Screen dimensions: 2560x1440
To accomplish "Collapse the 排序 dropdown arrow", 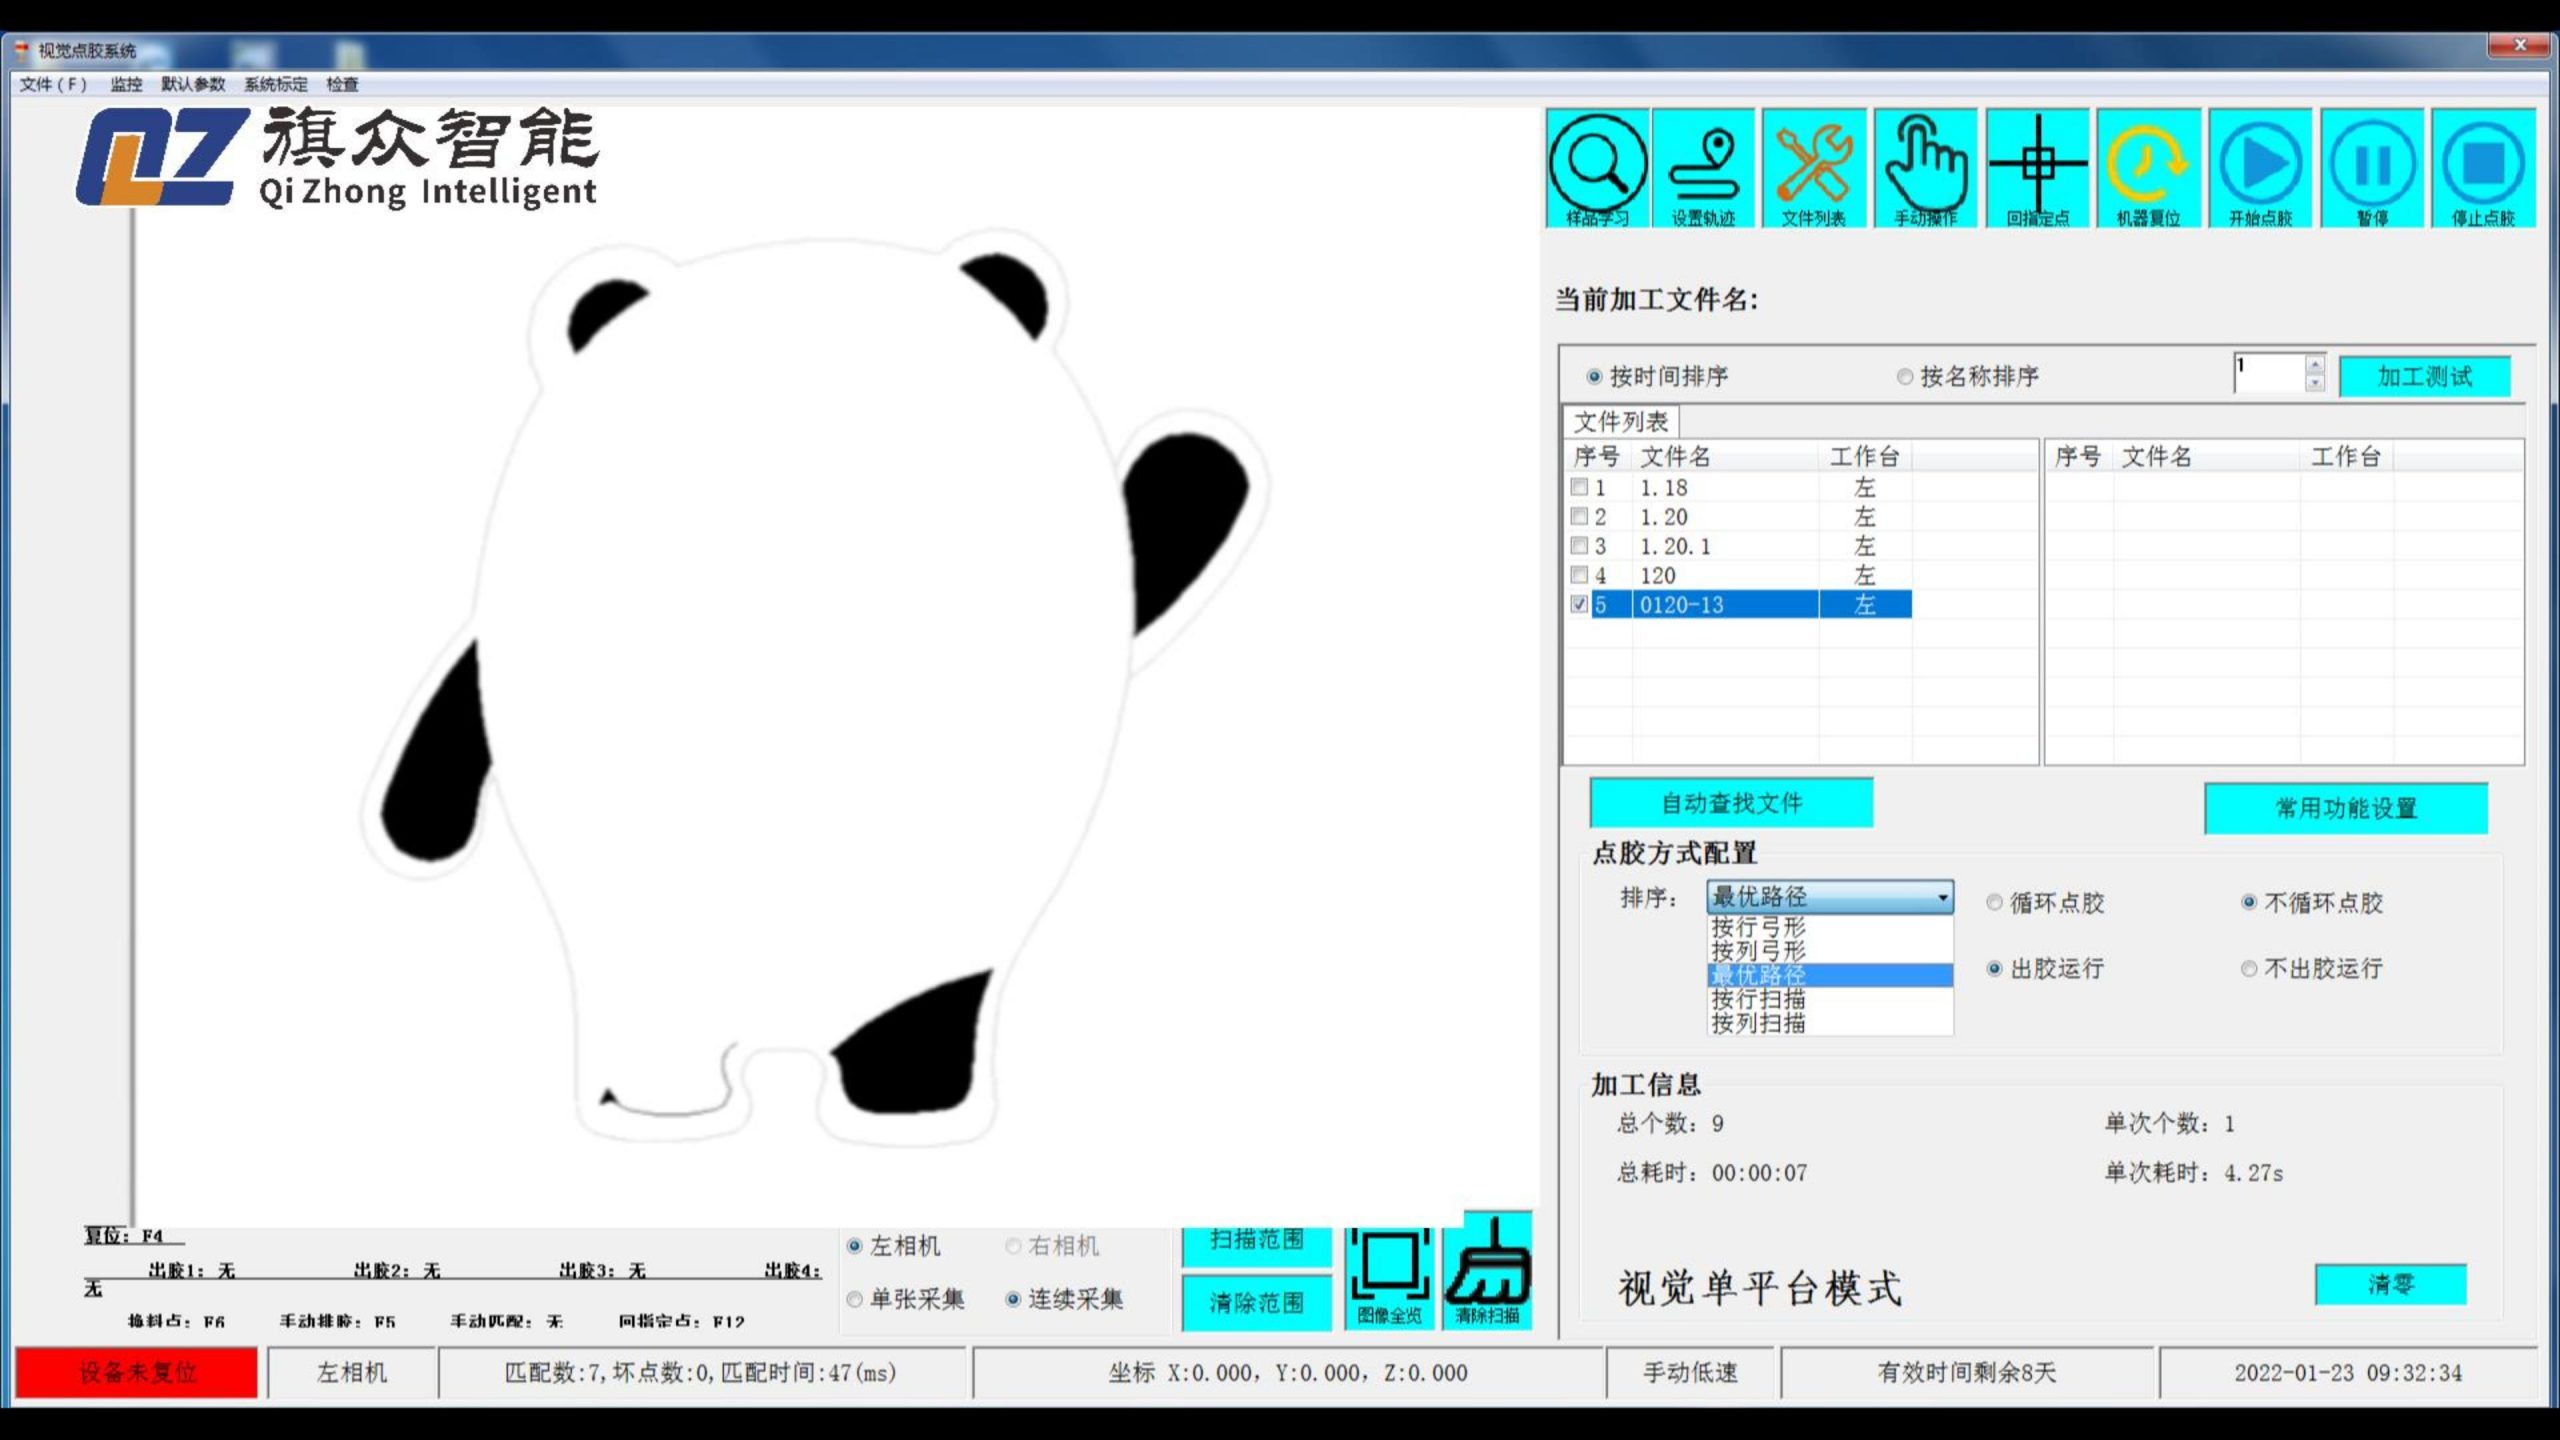I will 1941,897.
